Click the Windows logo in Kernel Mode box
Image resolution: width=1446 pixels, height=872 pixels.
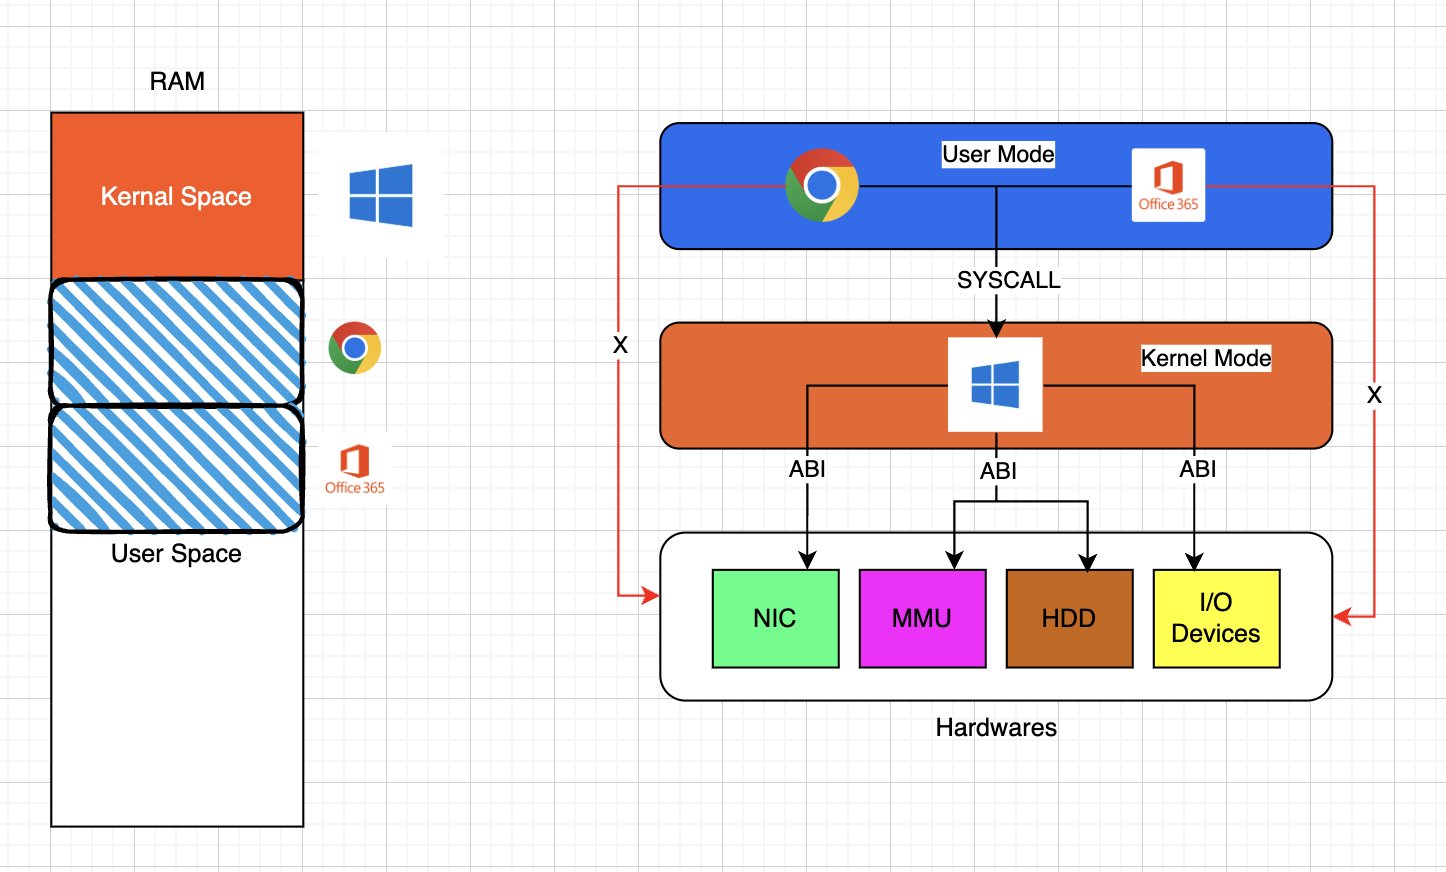(995, 384)
